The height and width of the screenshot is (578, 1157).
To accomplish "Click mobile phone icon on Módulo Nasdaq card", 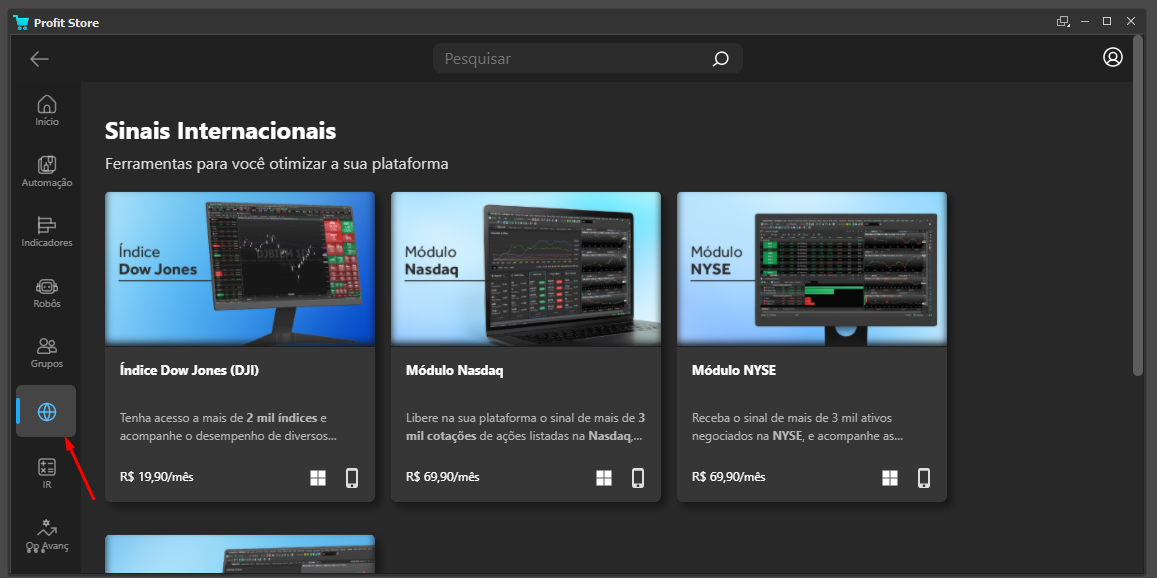I will click(x=638, y=478).
